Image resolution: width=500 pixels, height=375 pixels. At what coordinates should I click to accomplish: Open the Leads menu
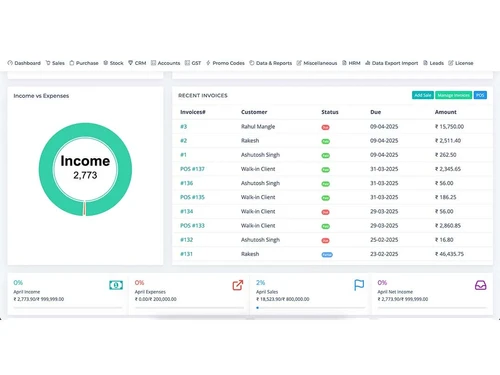click(433, 63)
